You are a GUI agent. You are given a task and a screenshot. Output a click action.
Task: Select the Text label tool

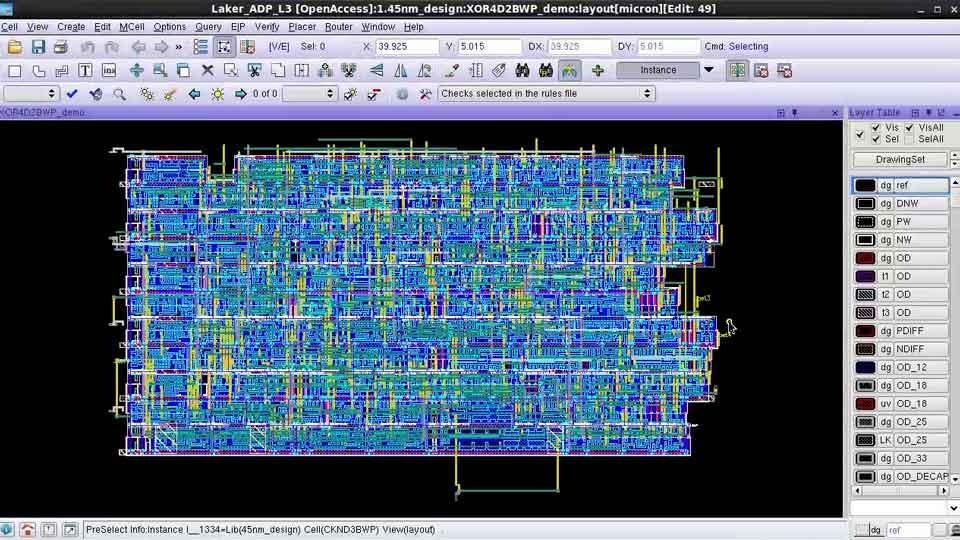pos(85,70)
